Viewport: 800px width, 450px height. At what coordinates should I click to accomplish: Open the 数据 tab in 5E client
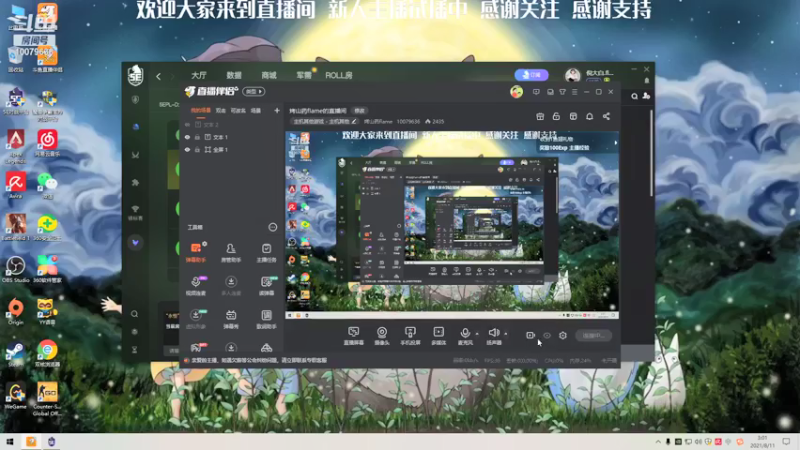coord(234,76)
